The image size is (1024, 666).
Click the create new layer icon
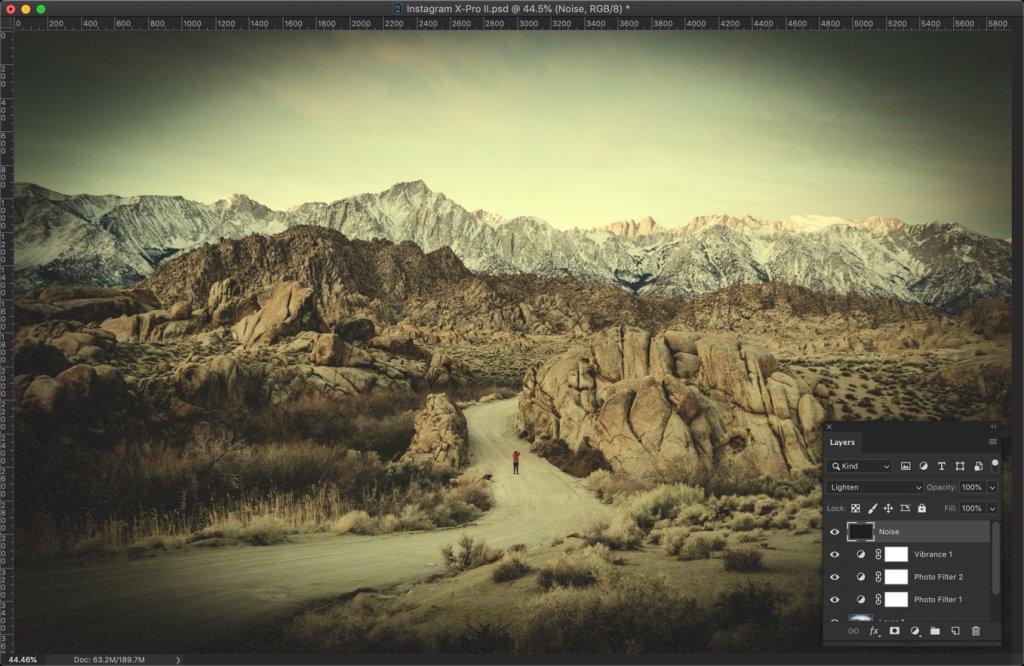tap(956, 631)
